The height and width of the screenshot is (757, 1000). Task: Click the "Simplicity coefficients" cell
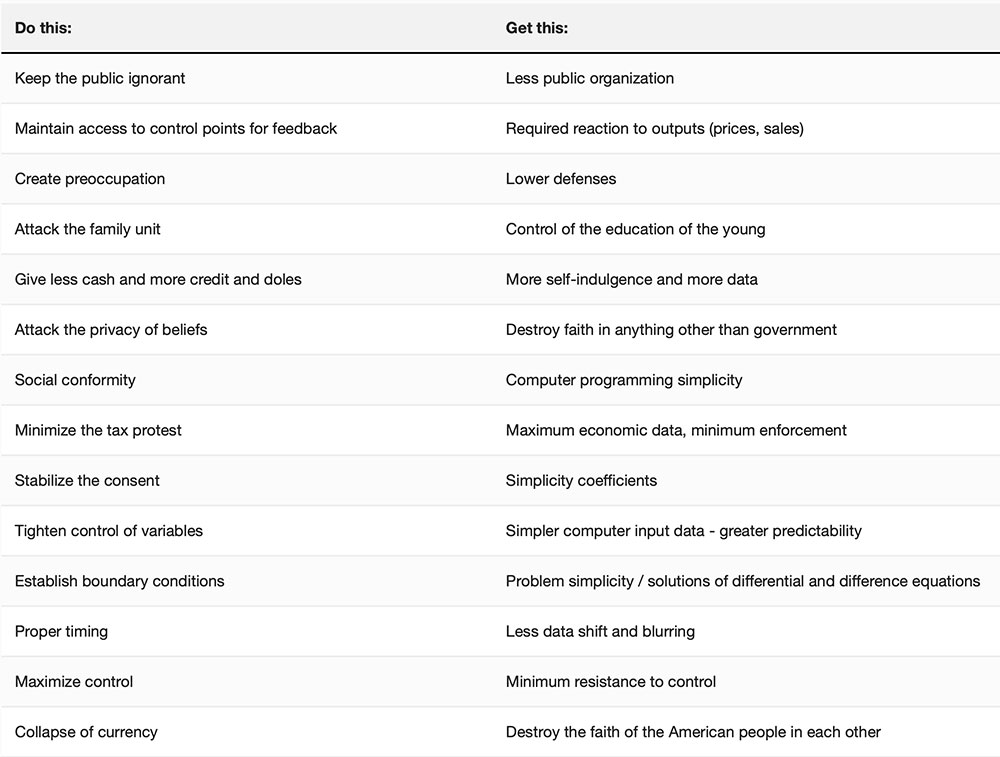(x=581, y=480)
